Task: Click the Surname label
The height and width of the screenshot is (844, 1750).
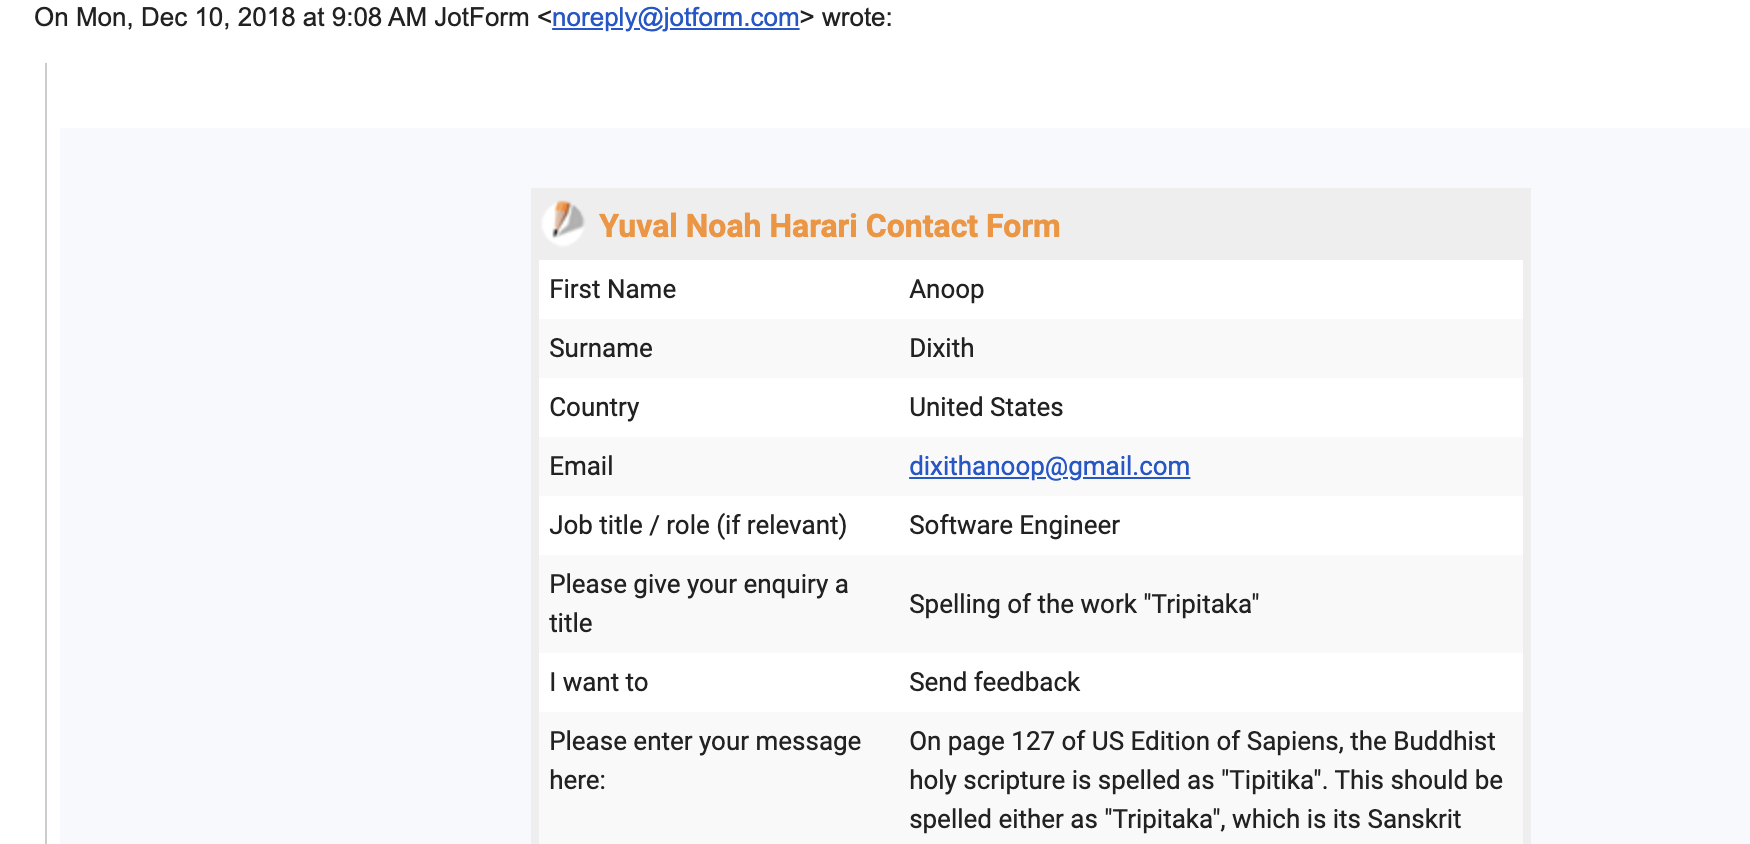Action: pos(600,348)
